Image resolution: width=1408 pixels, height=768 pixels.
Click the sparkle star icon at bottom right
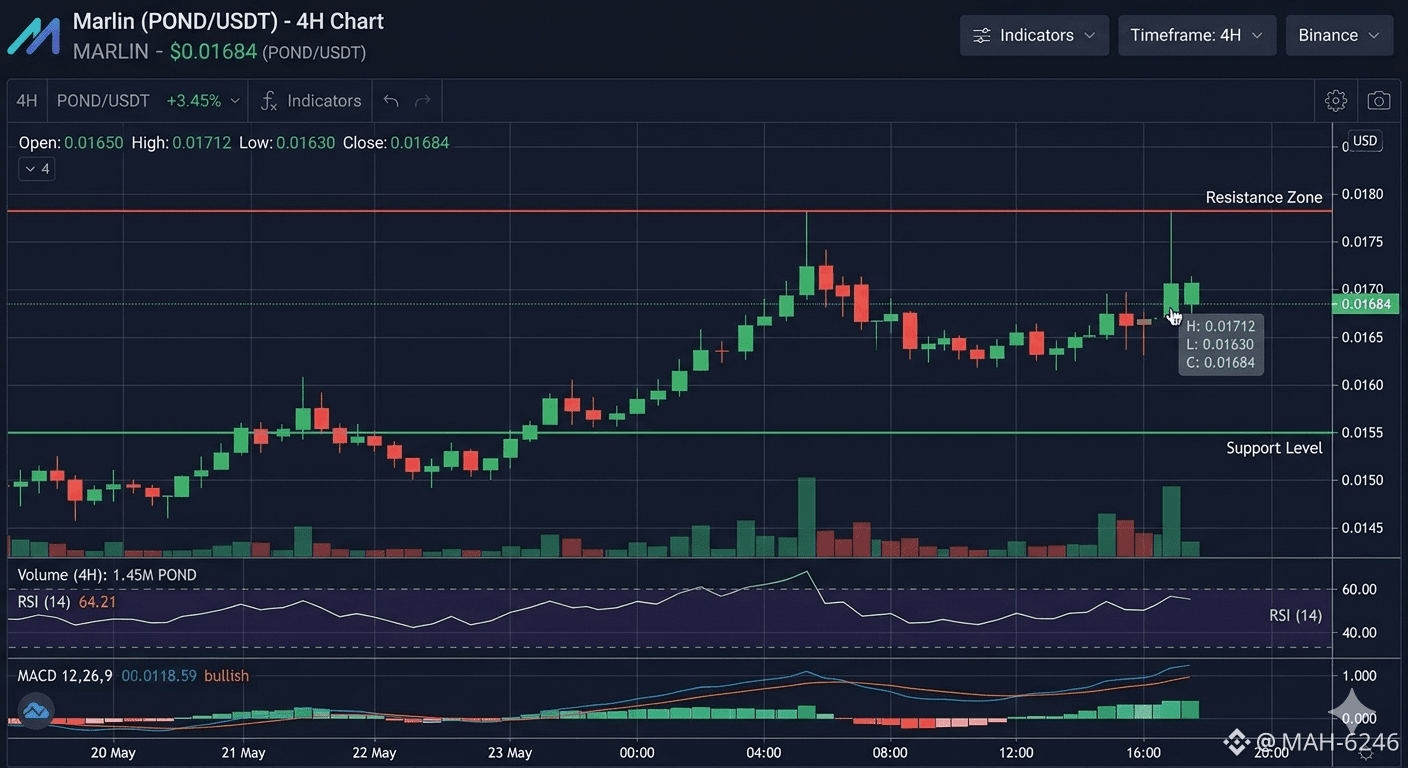coord(1353,711)
